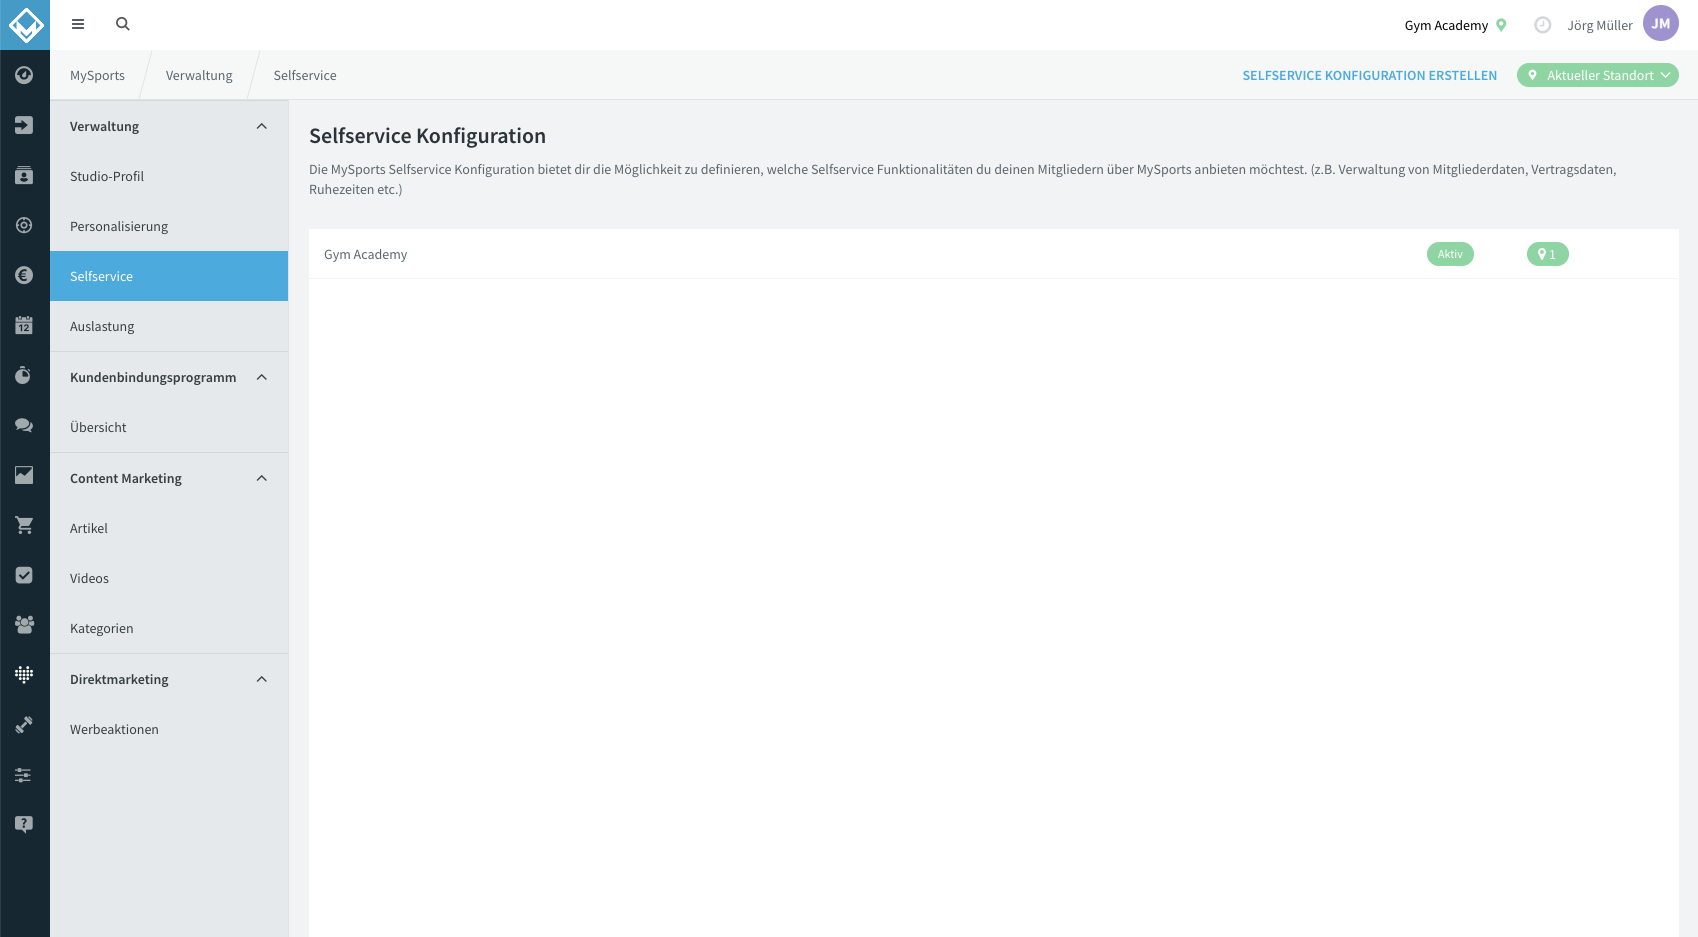This screenshot has width=1698, height=937.
Task: Open the shopping cart icon in sidebar
Action: tap(24, 525)
